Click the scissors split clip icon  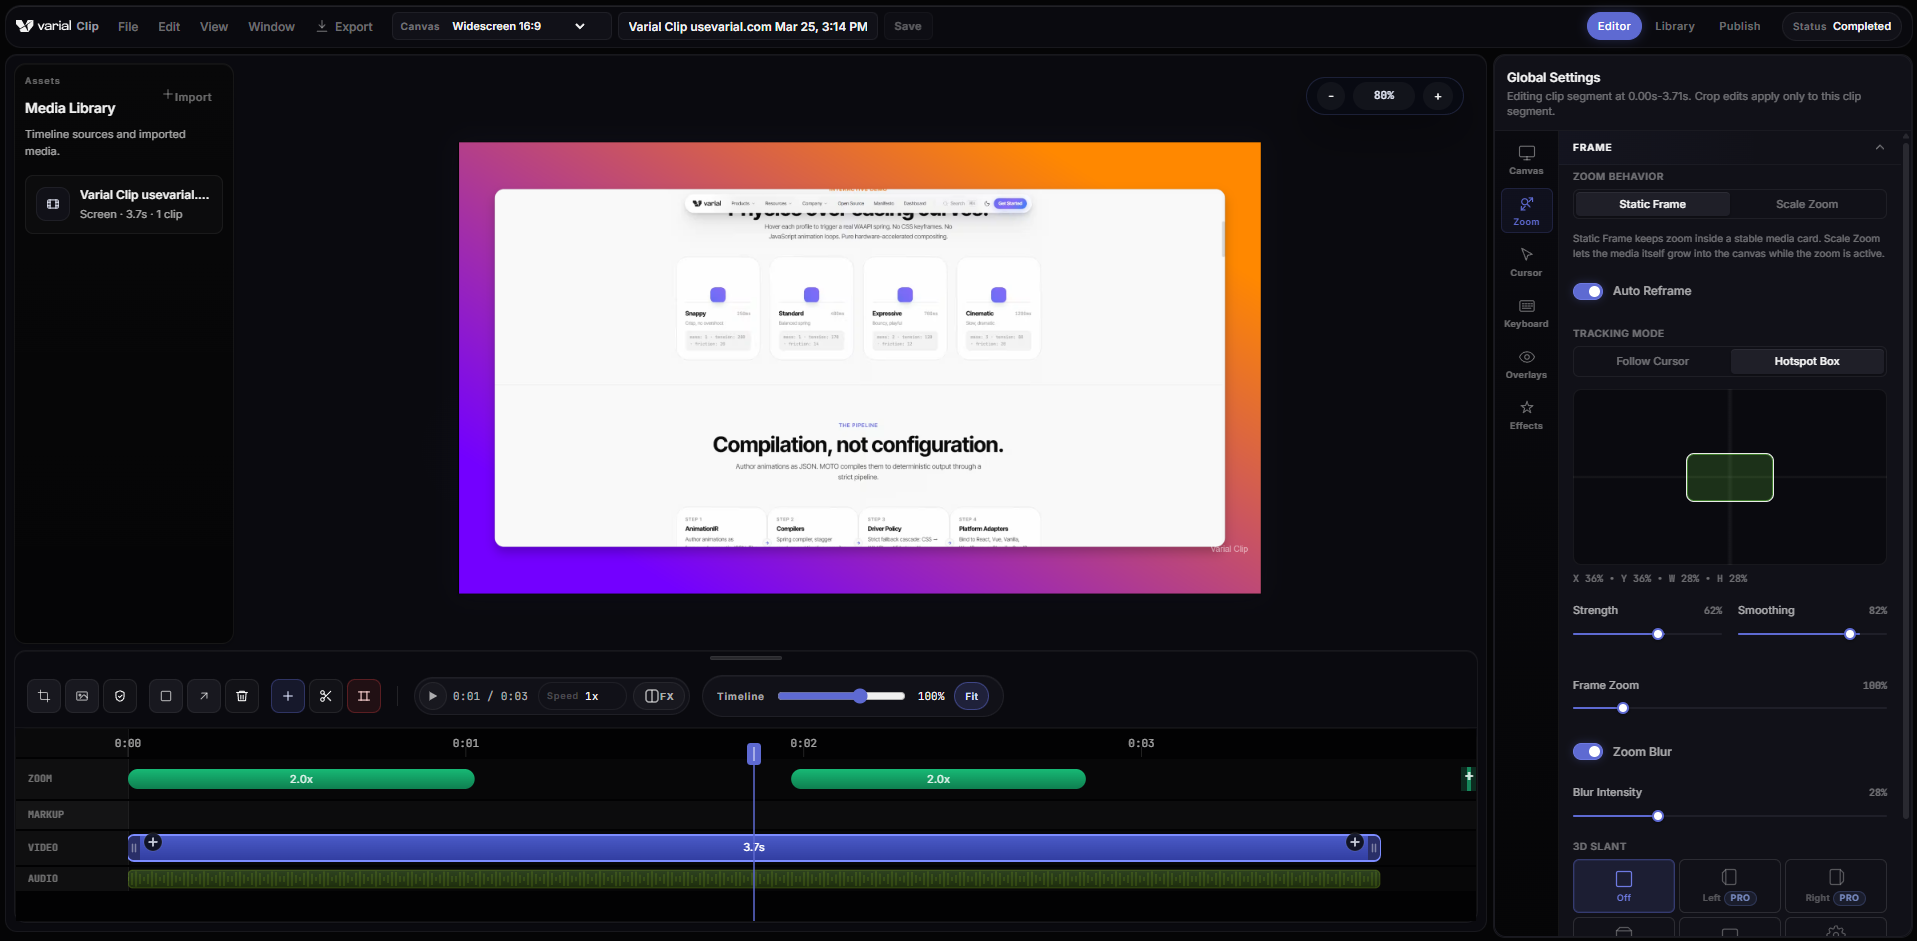click(x=326, y=696)
